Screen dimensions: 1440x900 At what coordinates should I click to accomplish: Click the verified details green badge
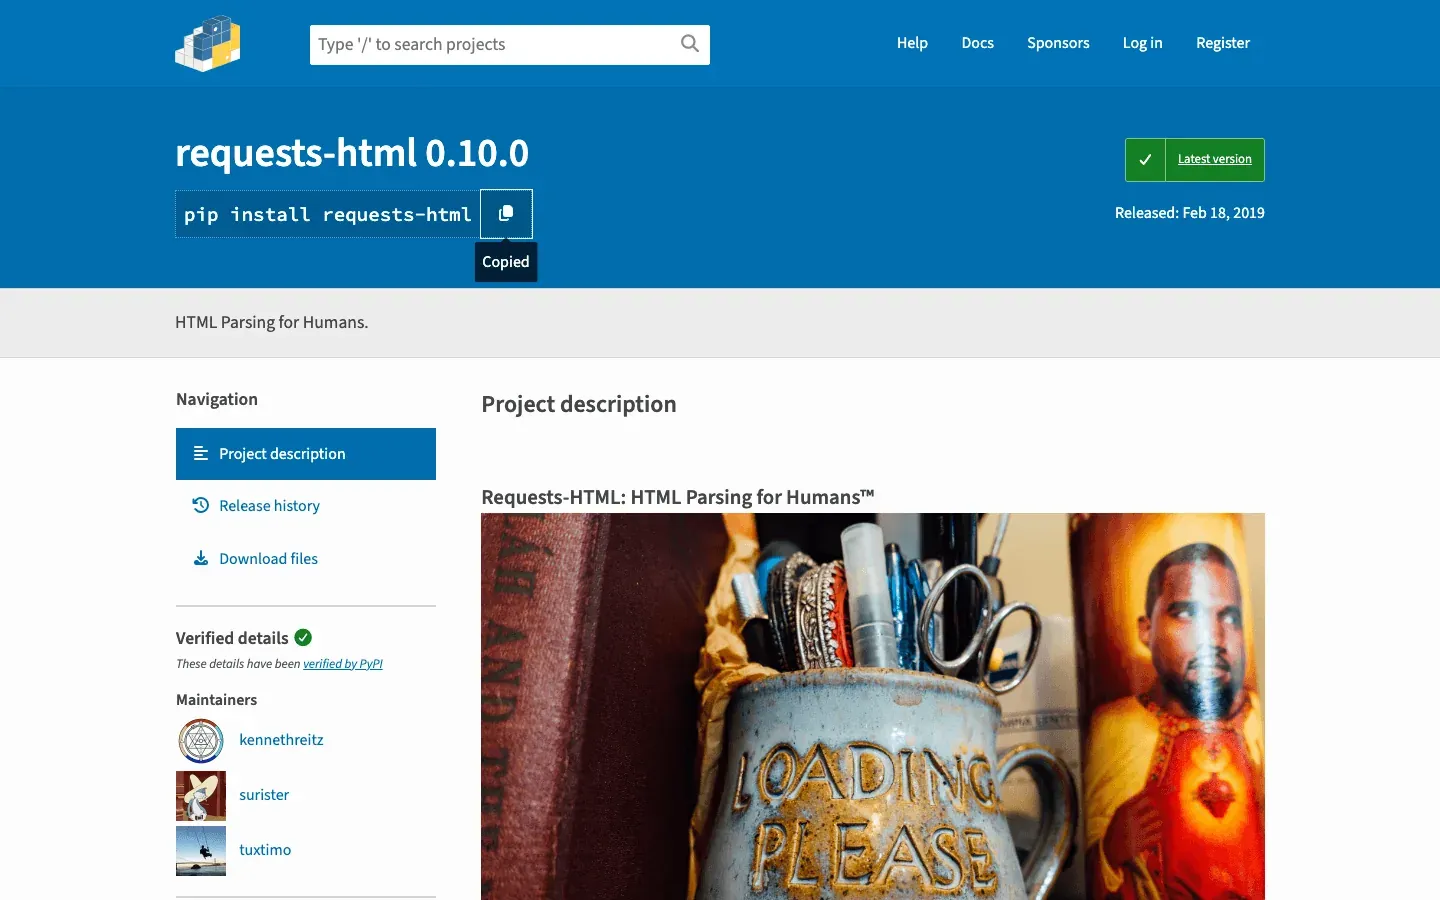(x=303, y=637)
